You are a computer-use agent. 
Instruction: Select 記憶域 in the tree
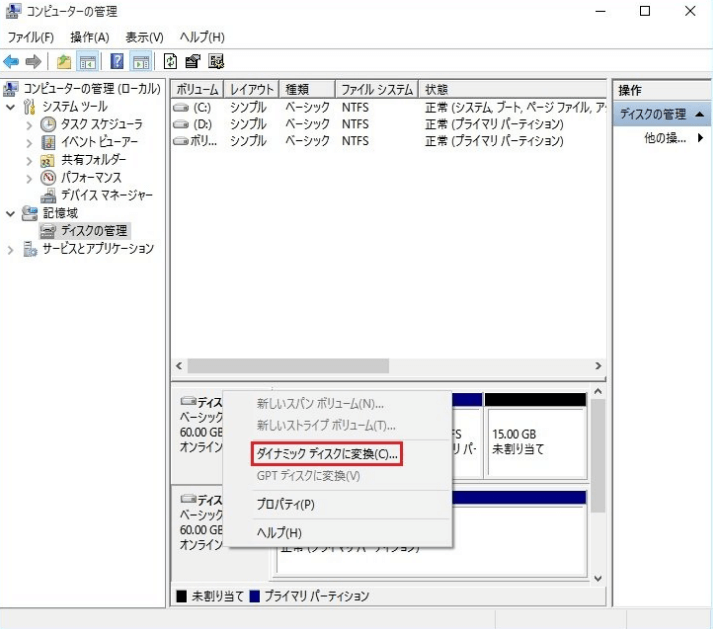60,213
